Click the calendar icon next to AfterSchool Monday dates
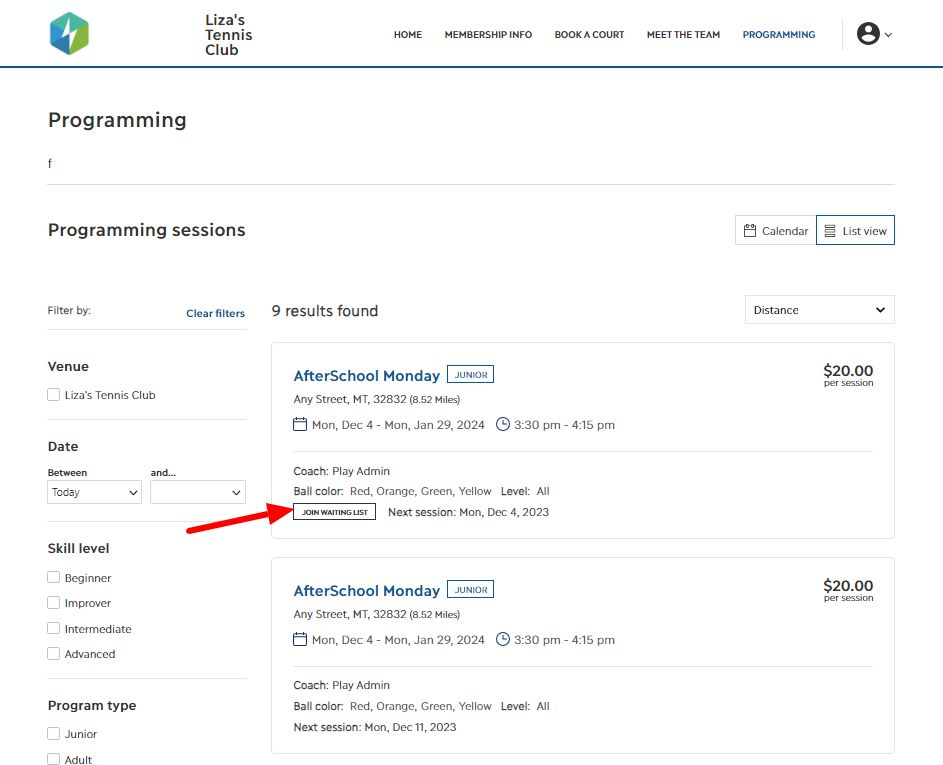Image resolution: width=943 pixels, height=765 pixels. point(299,424)
